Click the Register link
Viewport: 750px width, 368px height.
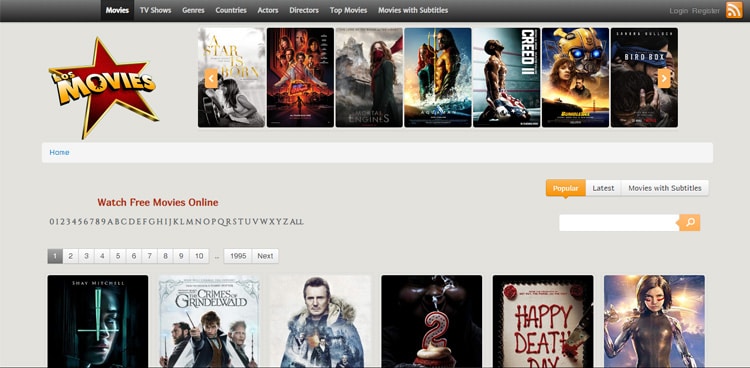pyautogui.click(x=706, y=11)
